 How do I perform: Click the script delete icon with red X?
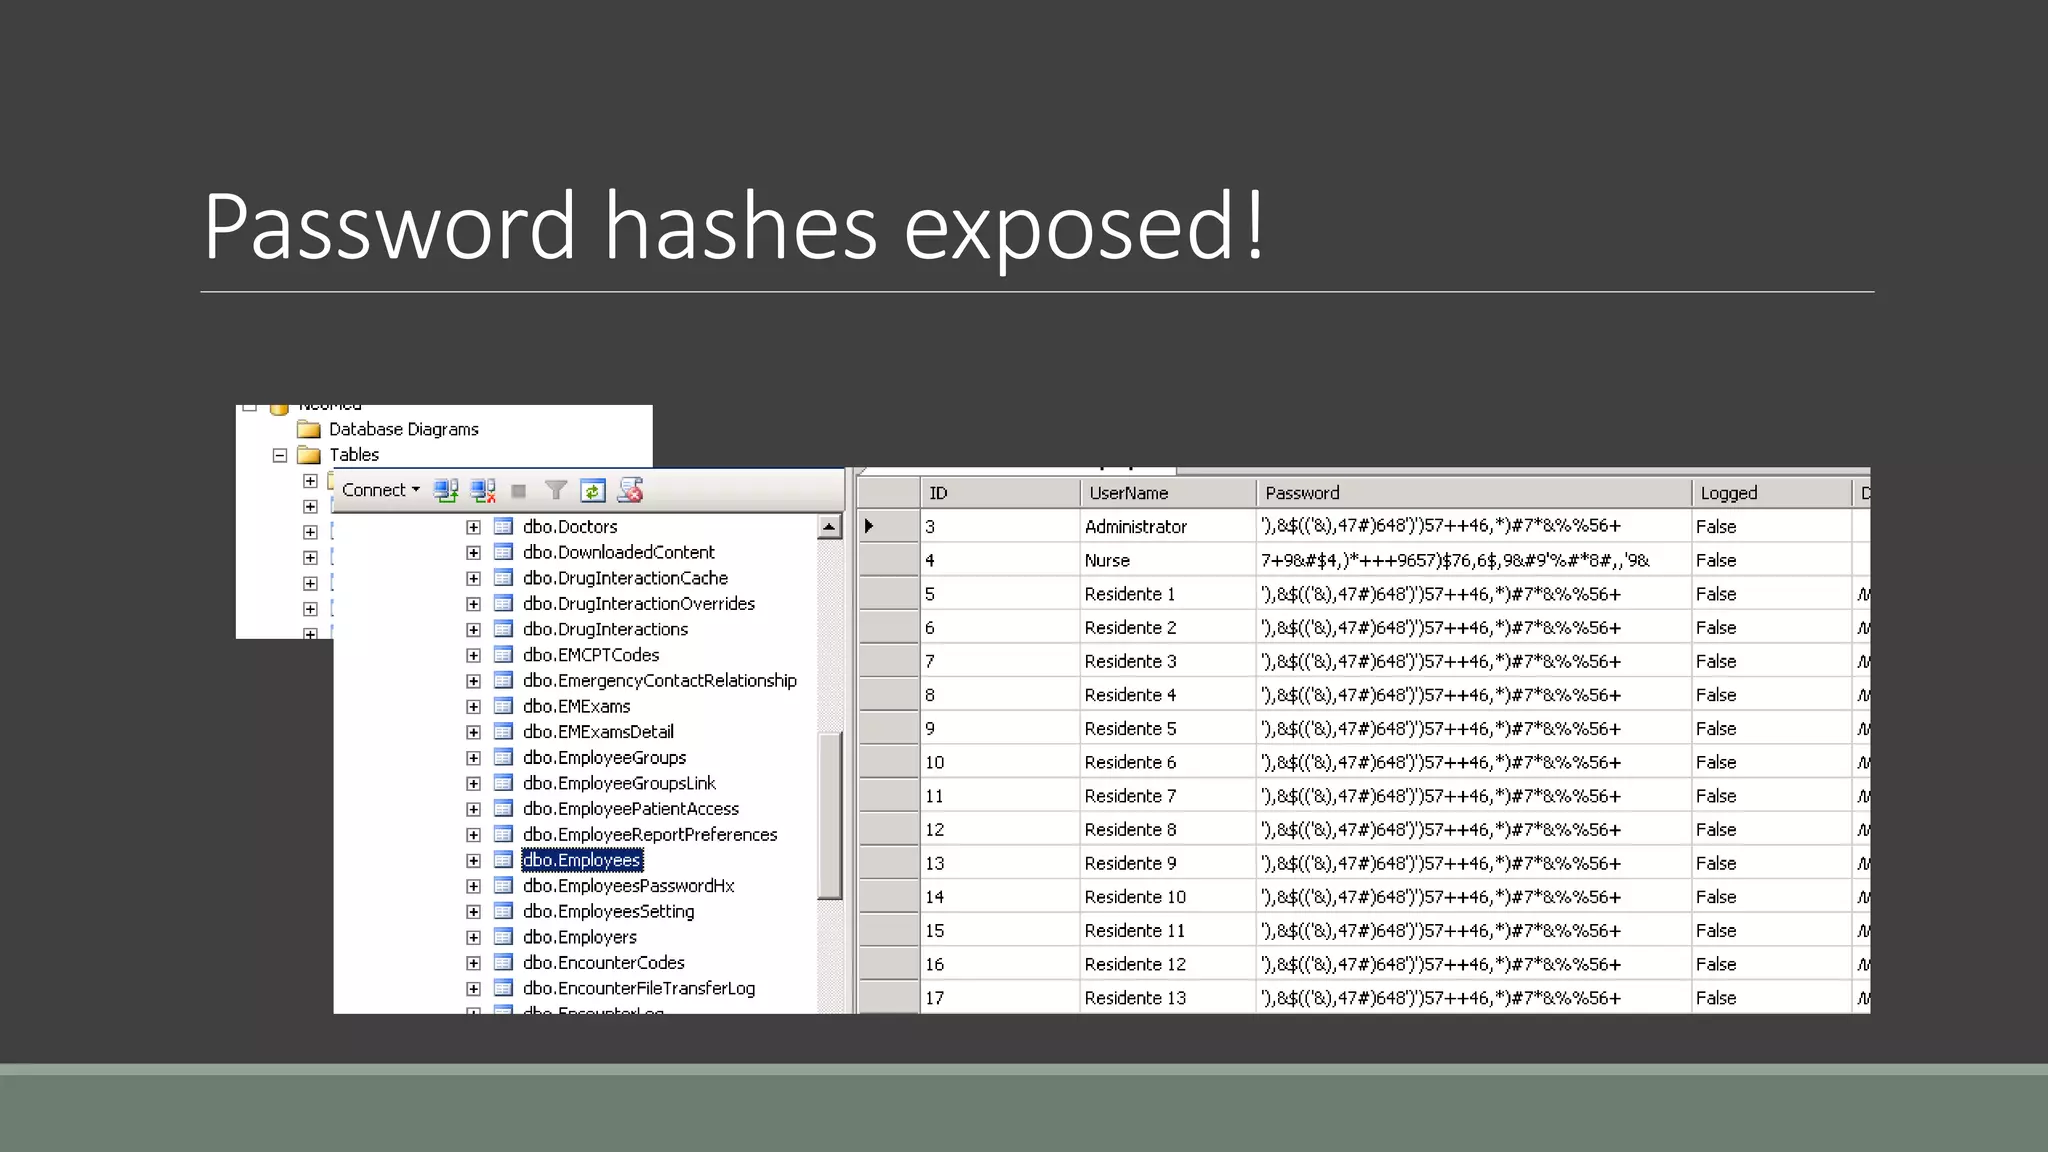pos(630,490)
